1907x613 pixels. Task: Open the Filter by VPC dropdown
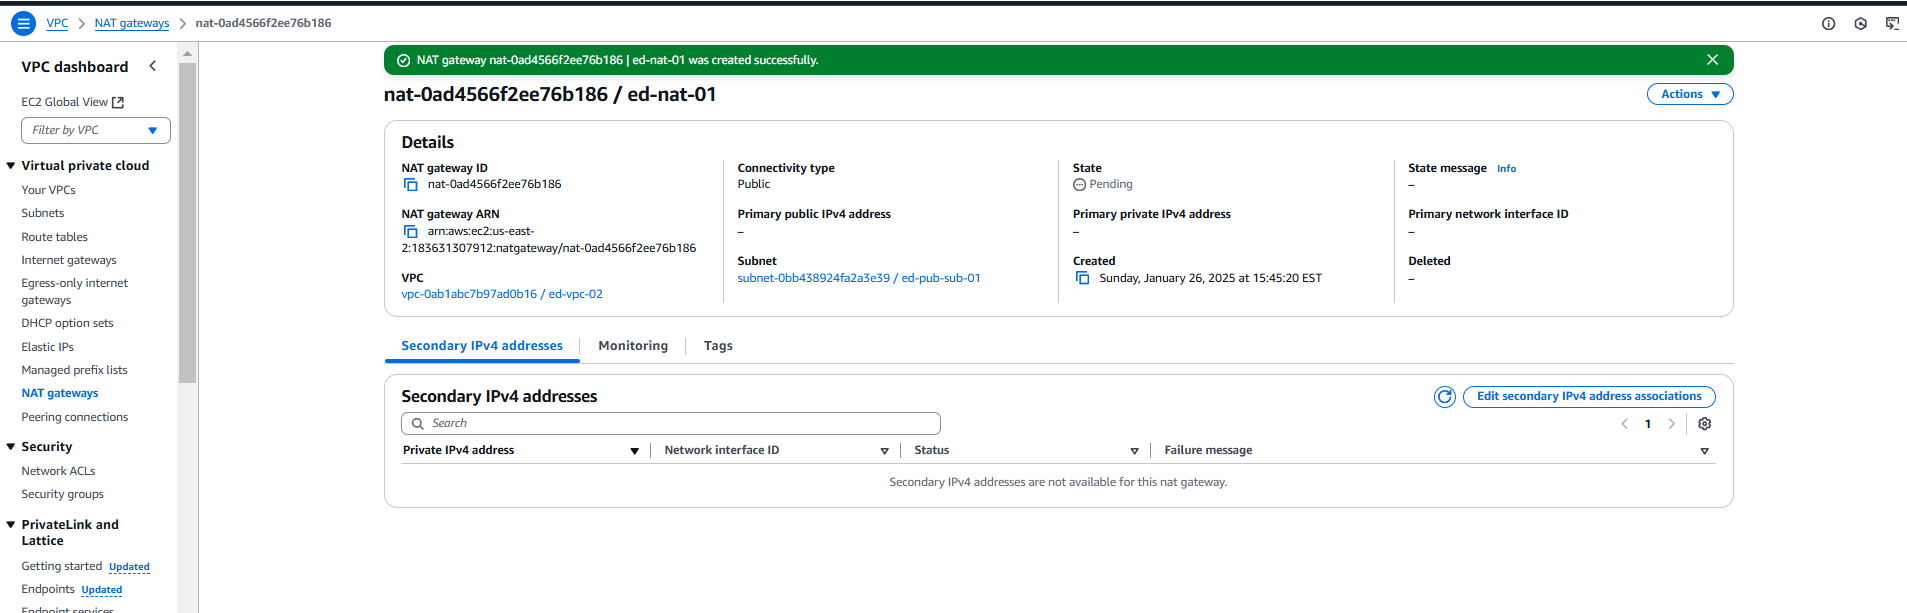(x=96, y=130)
